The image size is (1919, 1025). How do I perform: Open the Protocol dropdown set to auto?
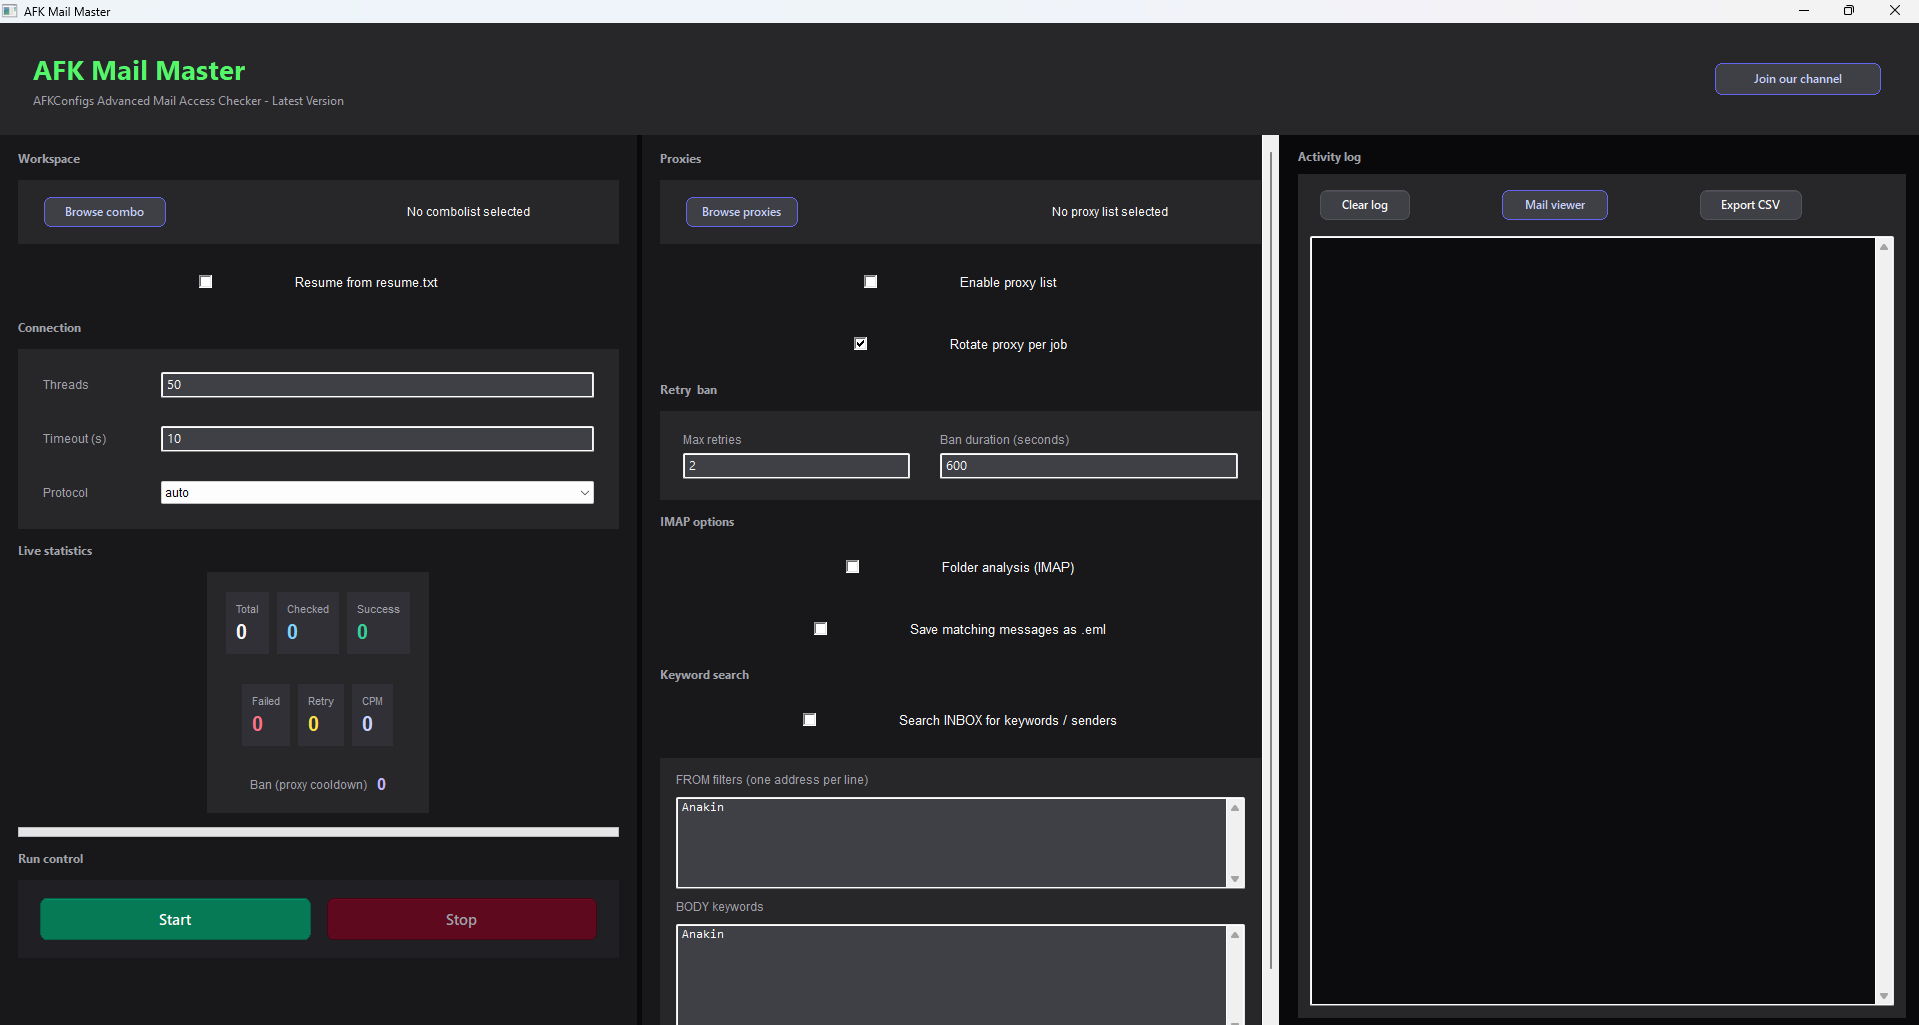pyautogui.click(x=377, y=493)
